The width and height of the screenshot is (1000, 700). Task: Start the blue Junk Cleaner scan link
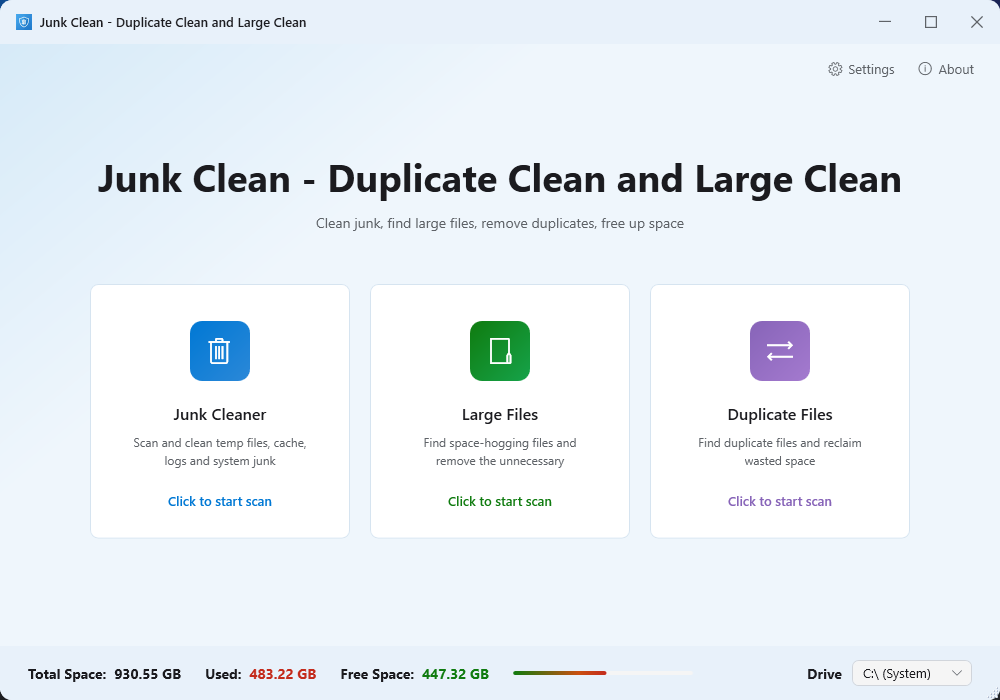[219, 501]
